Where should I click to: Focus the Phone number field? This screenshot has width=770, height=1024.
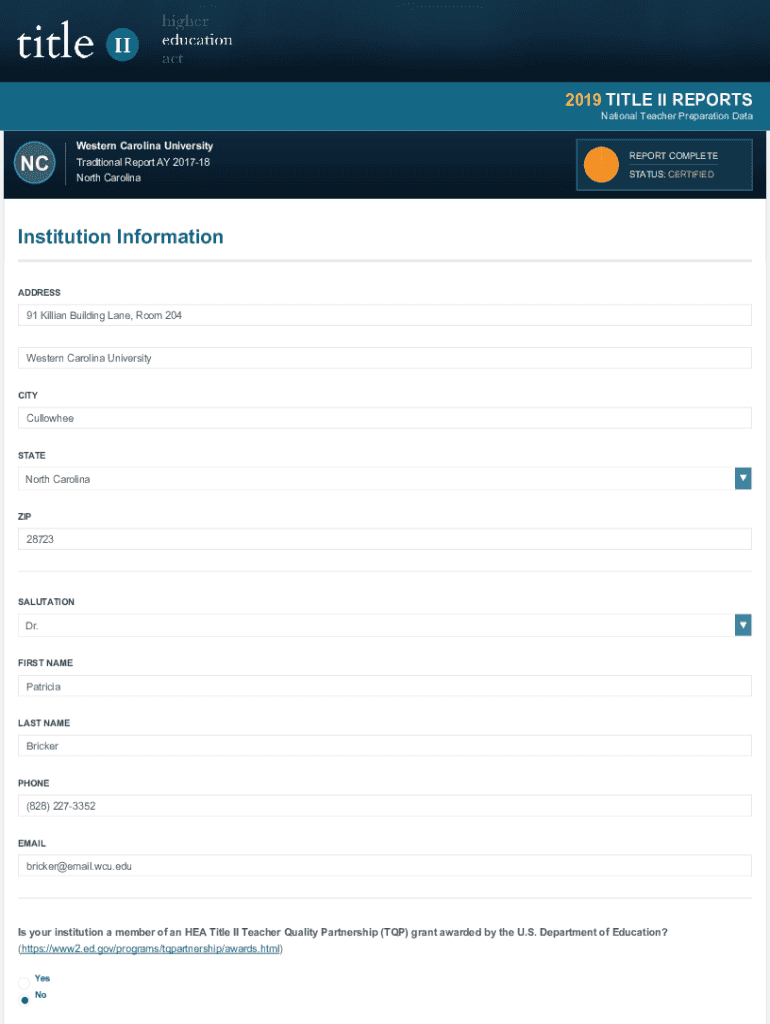pos(384,806)
